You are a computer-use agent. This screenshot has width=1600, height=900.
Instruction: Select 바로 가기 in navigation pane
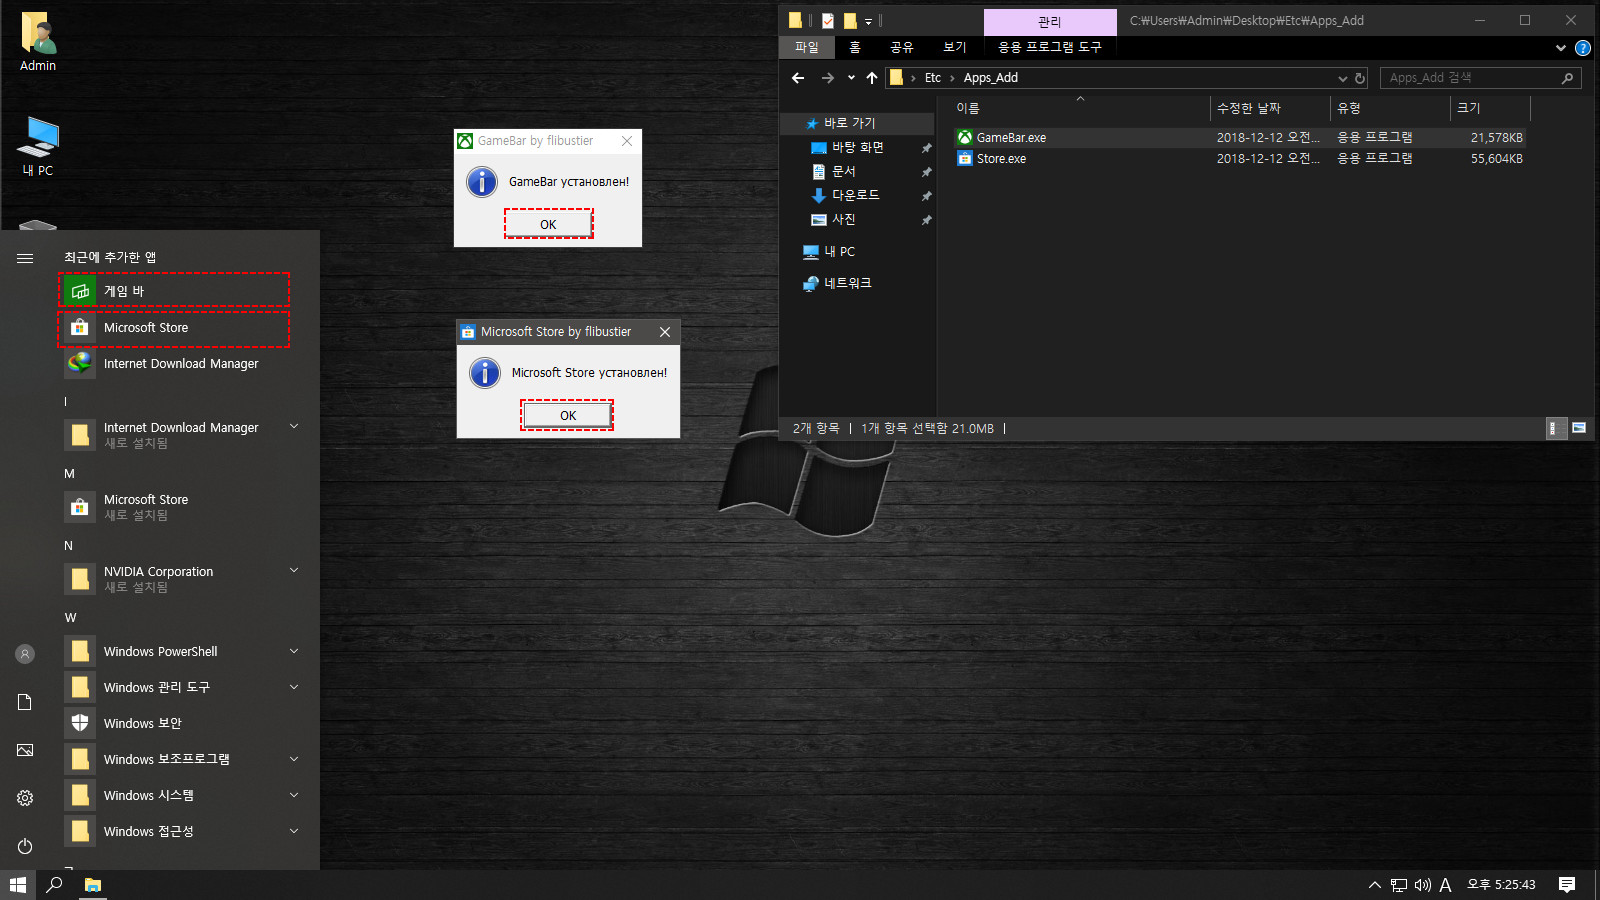click(x=857, y=123)
